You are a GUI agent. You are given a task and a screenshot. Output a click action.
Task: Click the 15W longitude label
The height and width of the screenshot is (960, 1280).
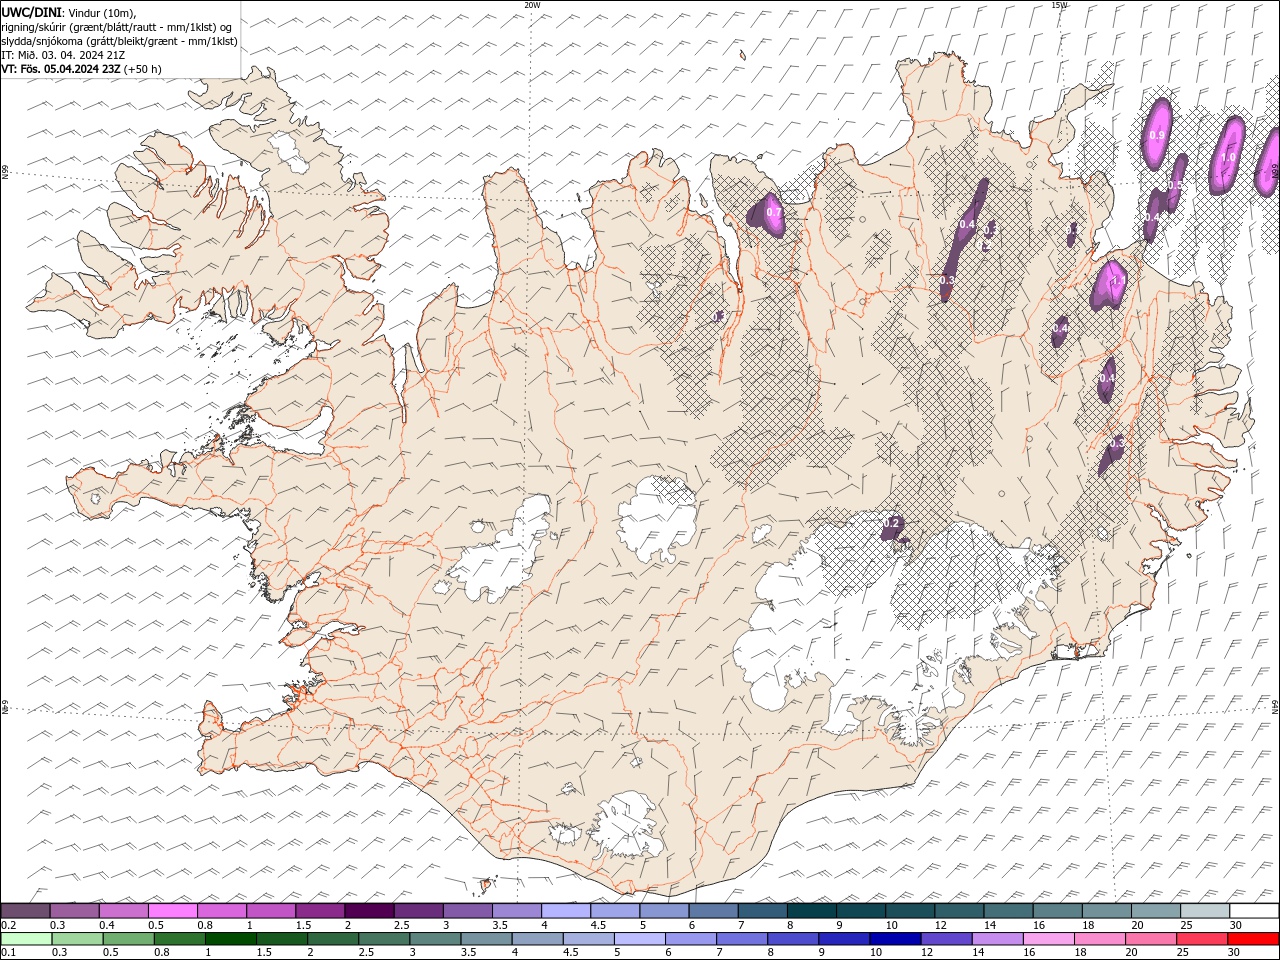point(1059,5)
